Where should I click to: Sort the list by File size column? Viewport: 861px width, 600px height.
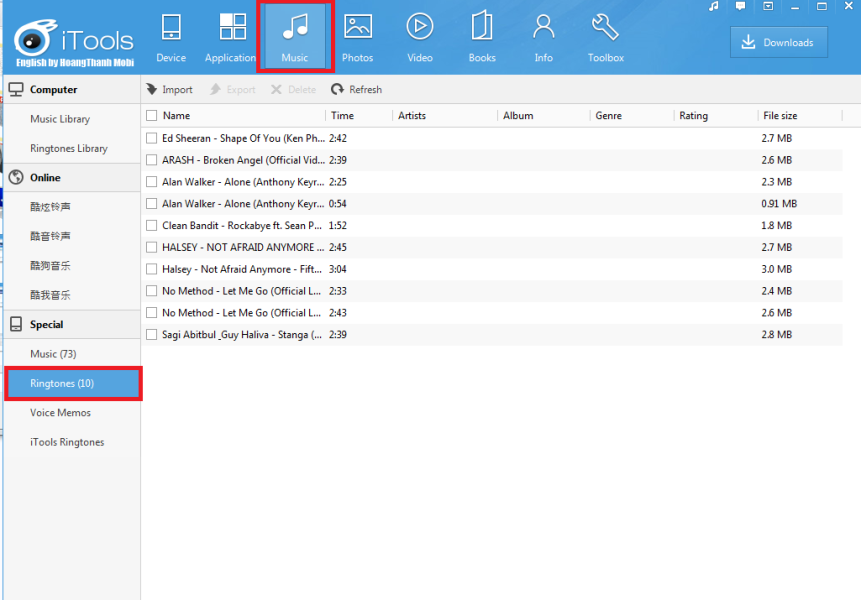pyautogui.click(x=779, y=116)
